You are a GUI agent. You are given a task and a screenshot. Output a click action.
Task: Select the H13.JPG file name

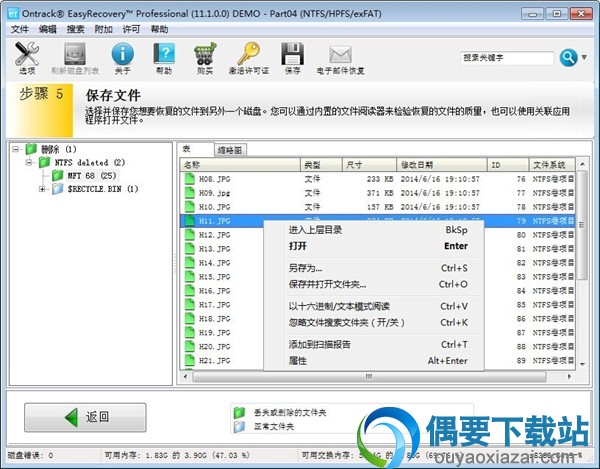tap(215, 249)
